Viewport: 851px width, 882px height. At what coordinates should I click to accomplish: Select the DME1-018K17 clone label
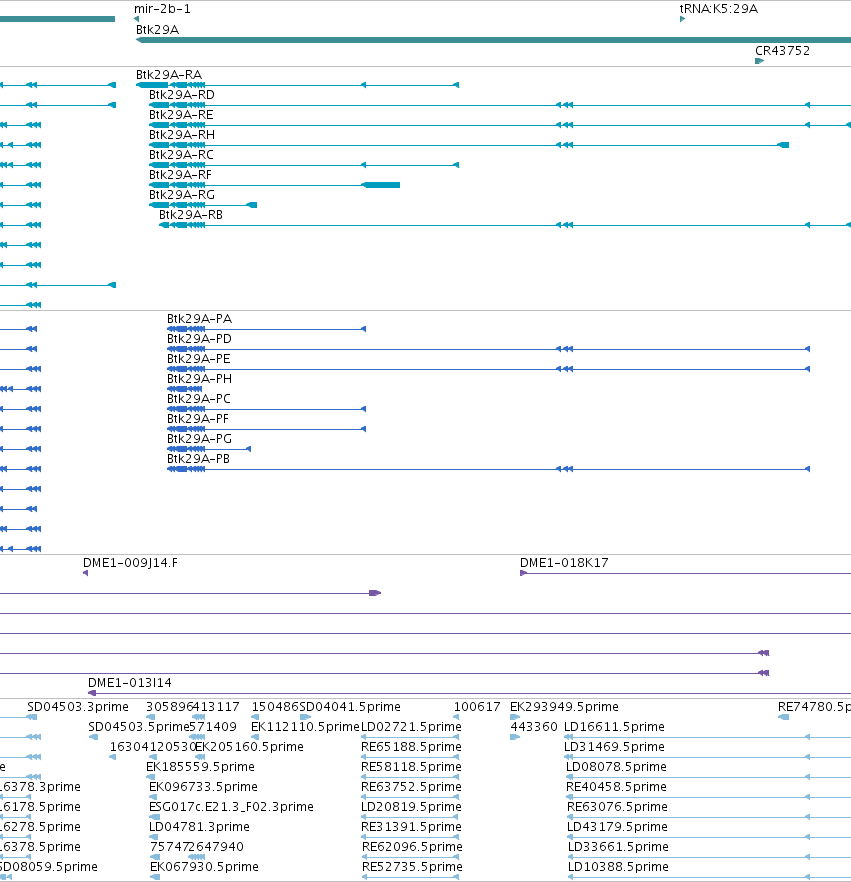click(x=564, y=563)
